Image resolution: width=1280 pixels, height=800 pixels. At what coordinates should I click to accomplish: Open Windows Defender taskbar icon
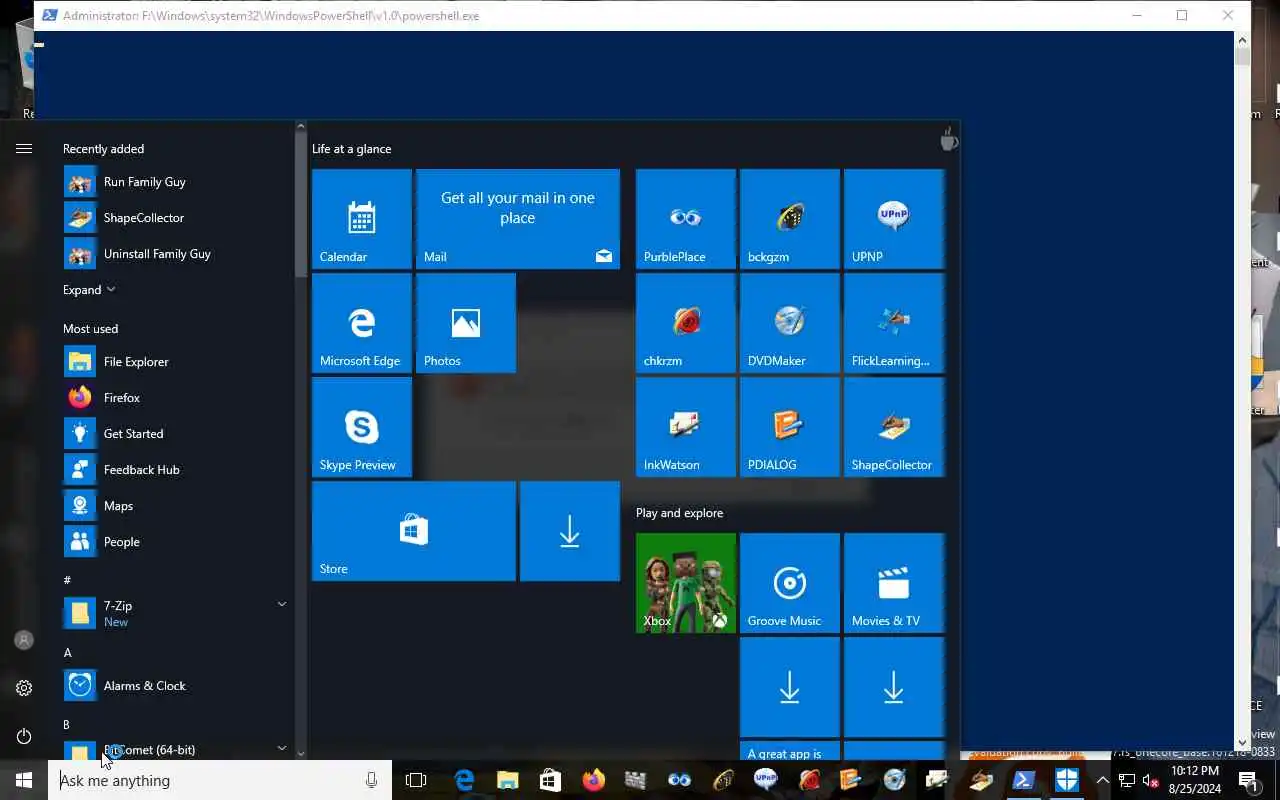pyautogui.click(x=1067, y=780)
